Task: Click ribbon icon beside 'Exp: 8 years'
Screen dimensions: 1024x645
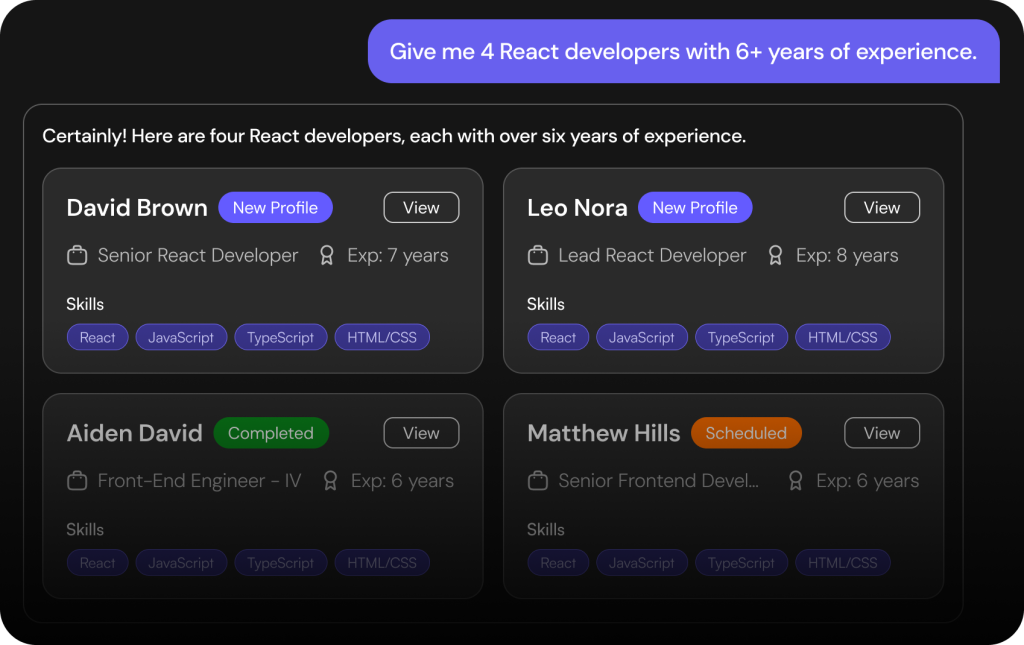Action: point(775,255)
